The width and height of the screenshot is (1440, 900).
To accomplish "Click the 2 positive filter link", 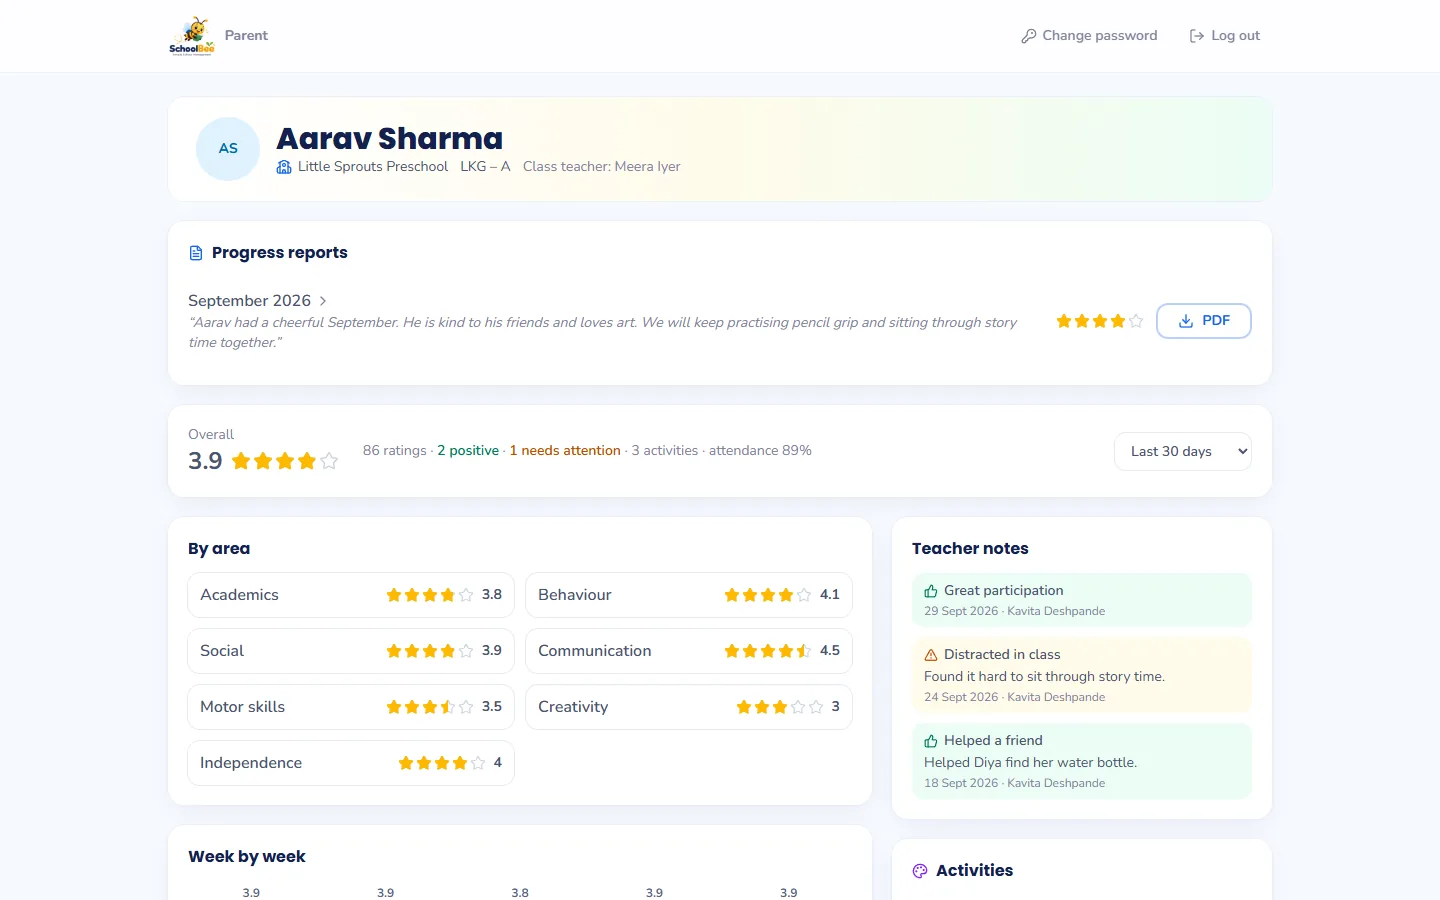I will tap(468, 451).
